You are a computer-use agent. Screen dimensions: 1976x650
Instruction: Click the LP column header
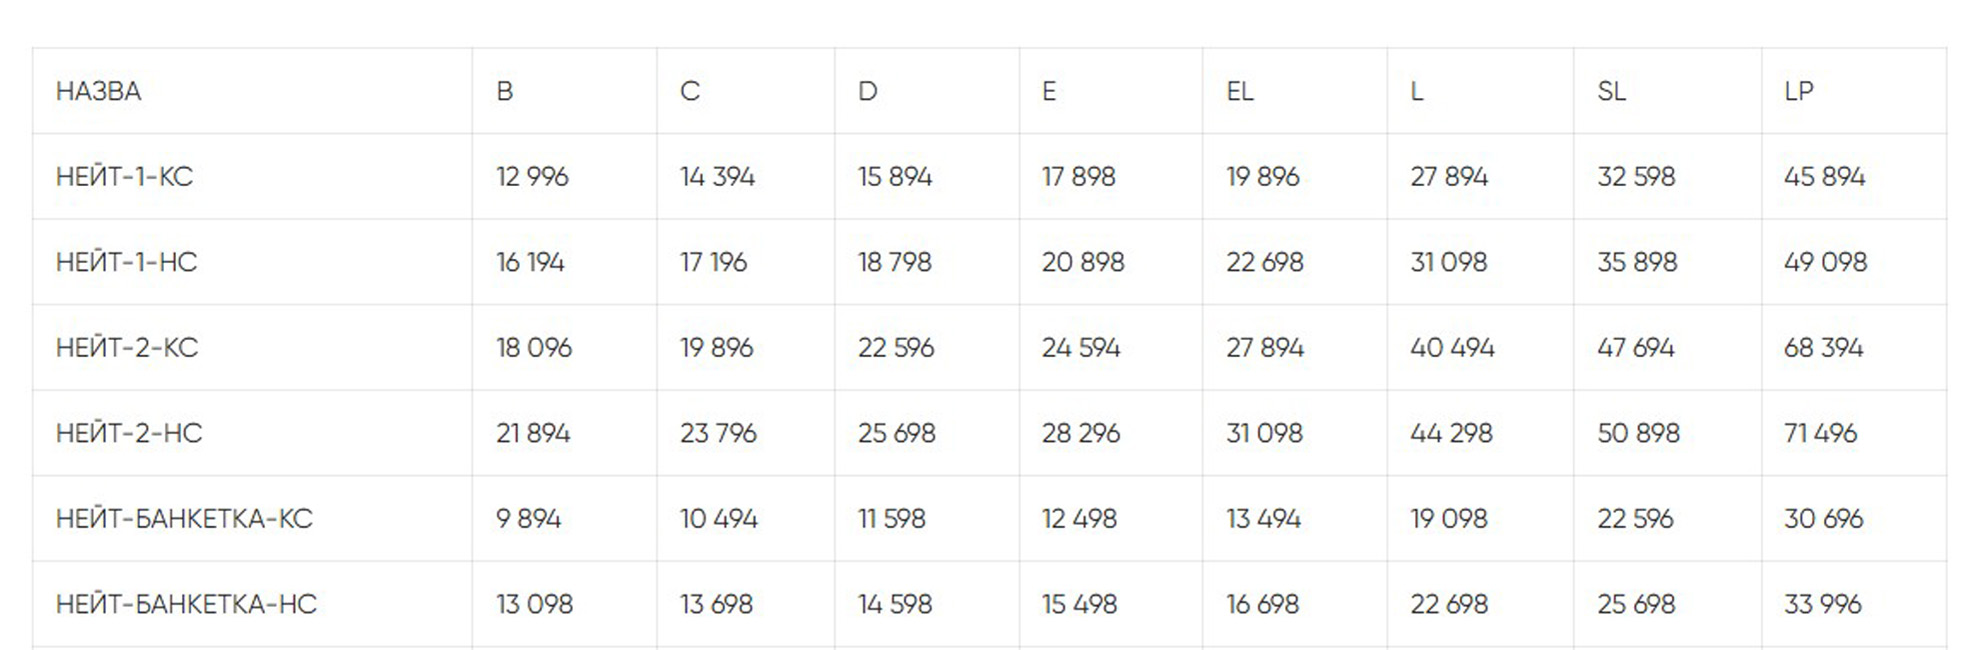pyautogui.click(x=1798, y=91)
